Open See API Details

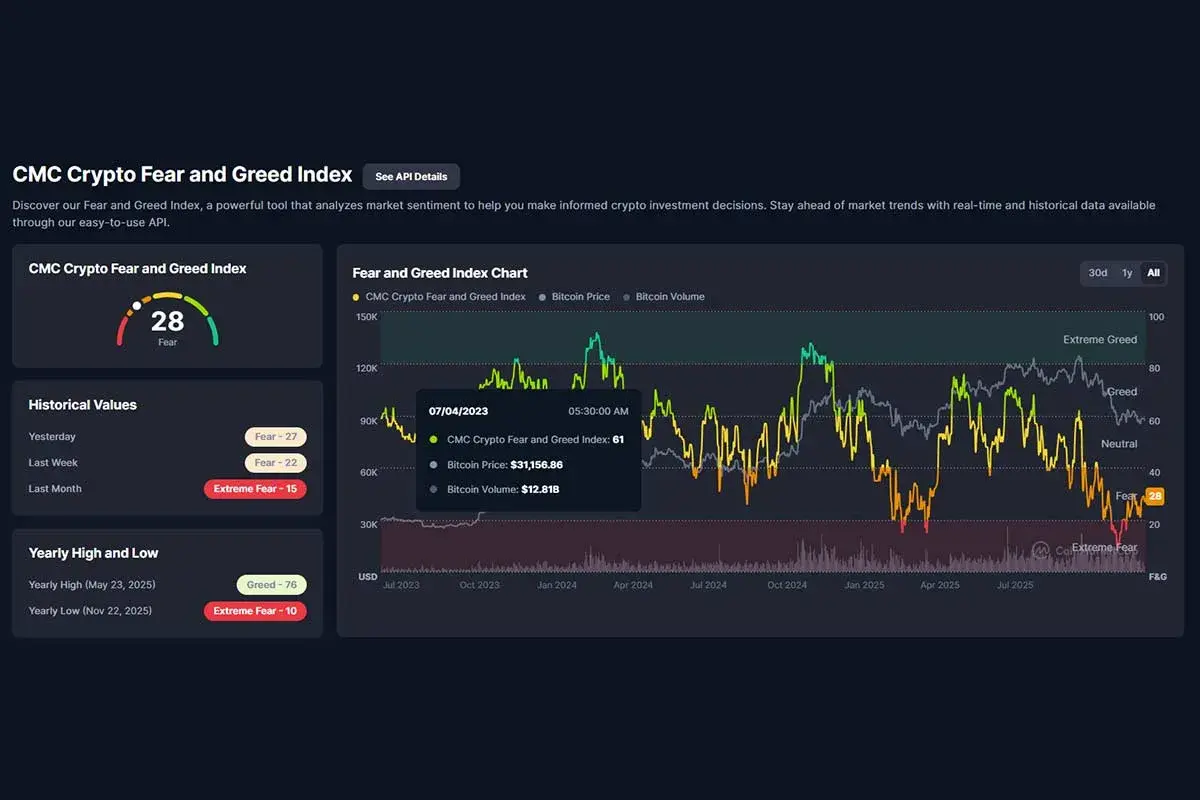pyautogui.click(x=411, y=176)
